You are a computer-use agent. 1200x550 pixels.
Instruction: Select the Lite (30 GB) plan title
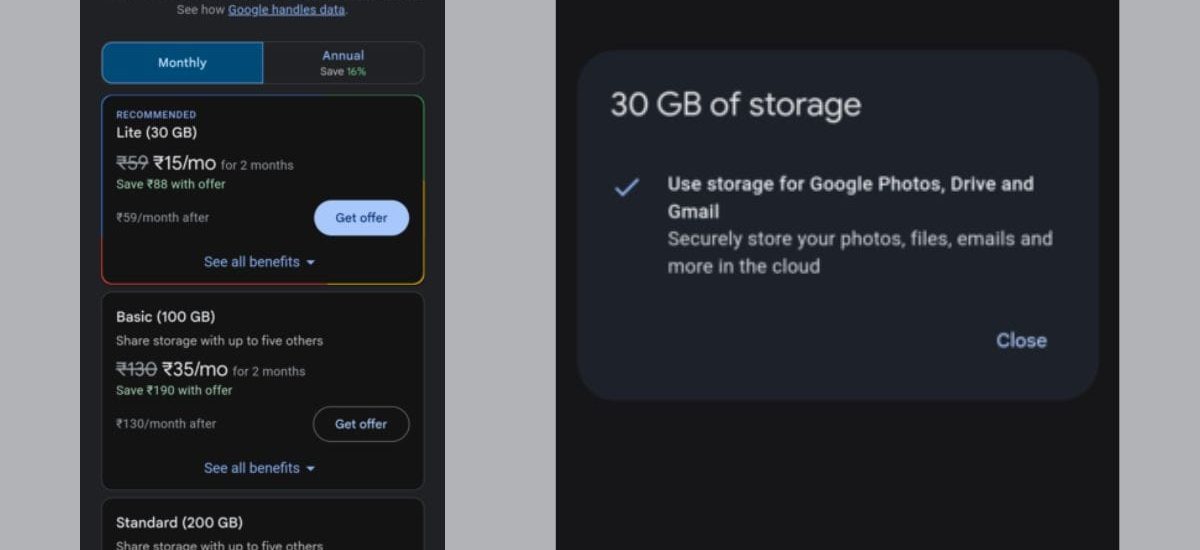click(156, 133)
